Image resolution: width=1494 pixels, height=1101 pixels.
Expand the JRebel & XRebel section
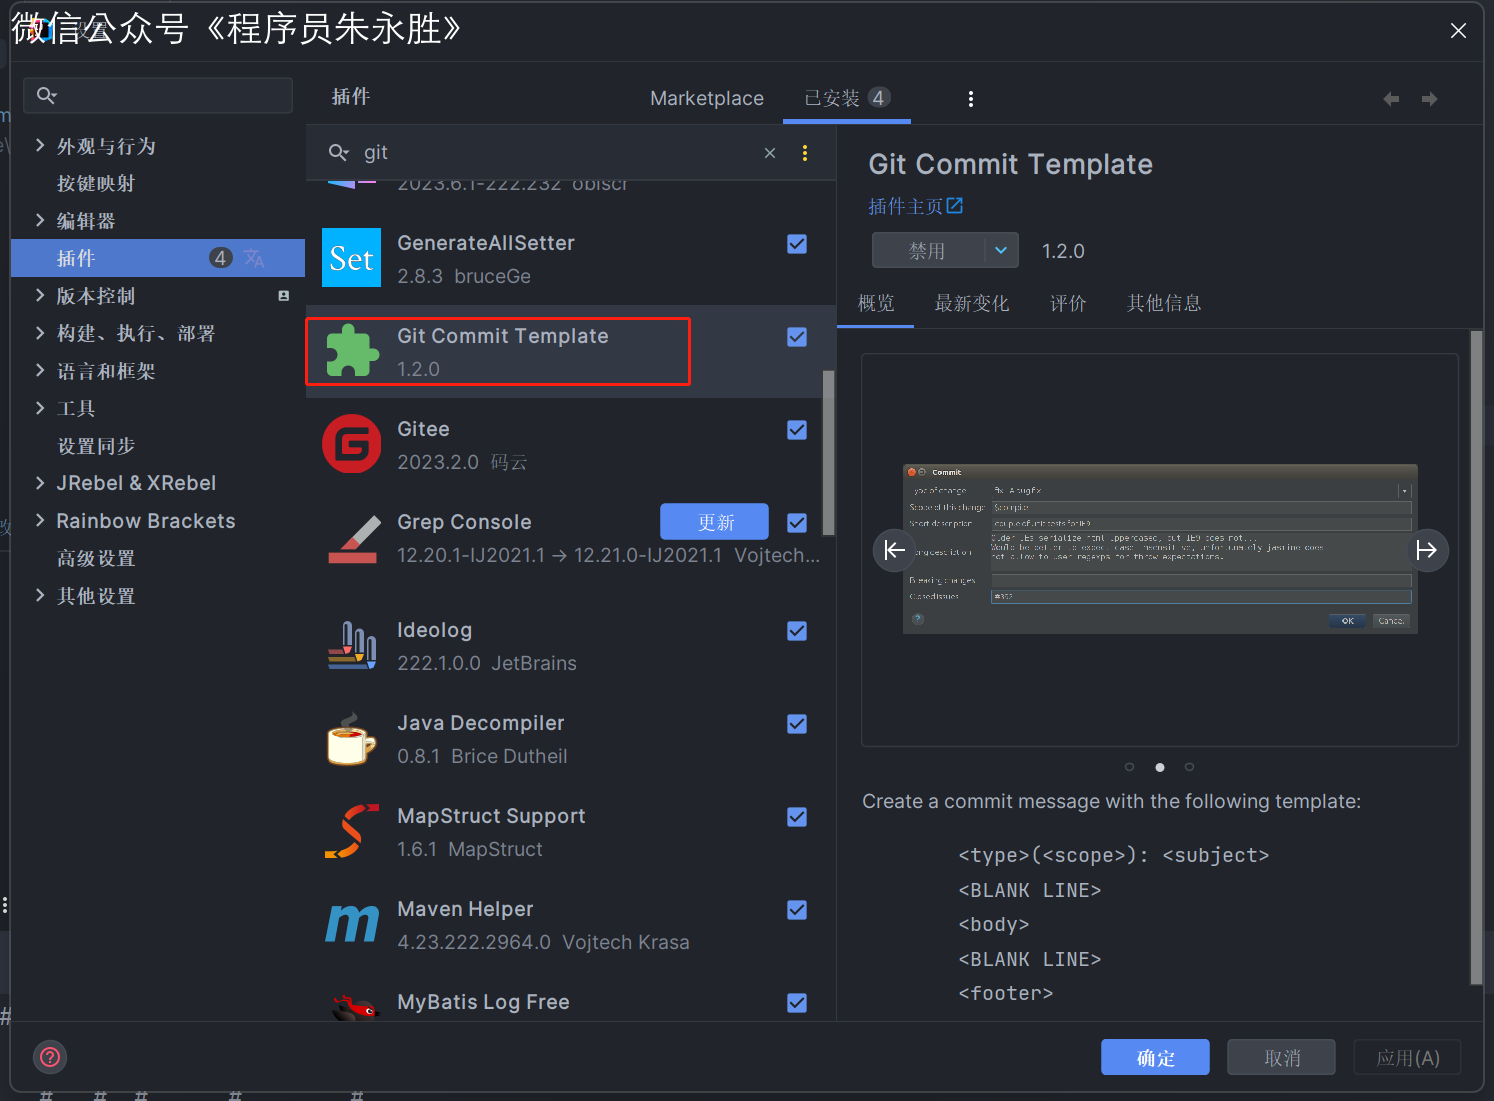40,483
